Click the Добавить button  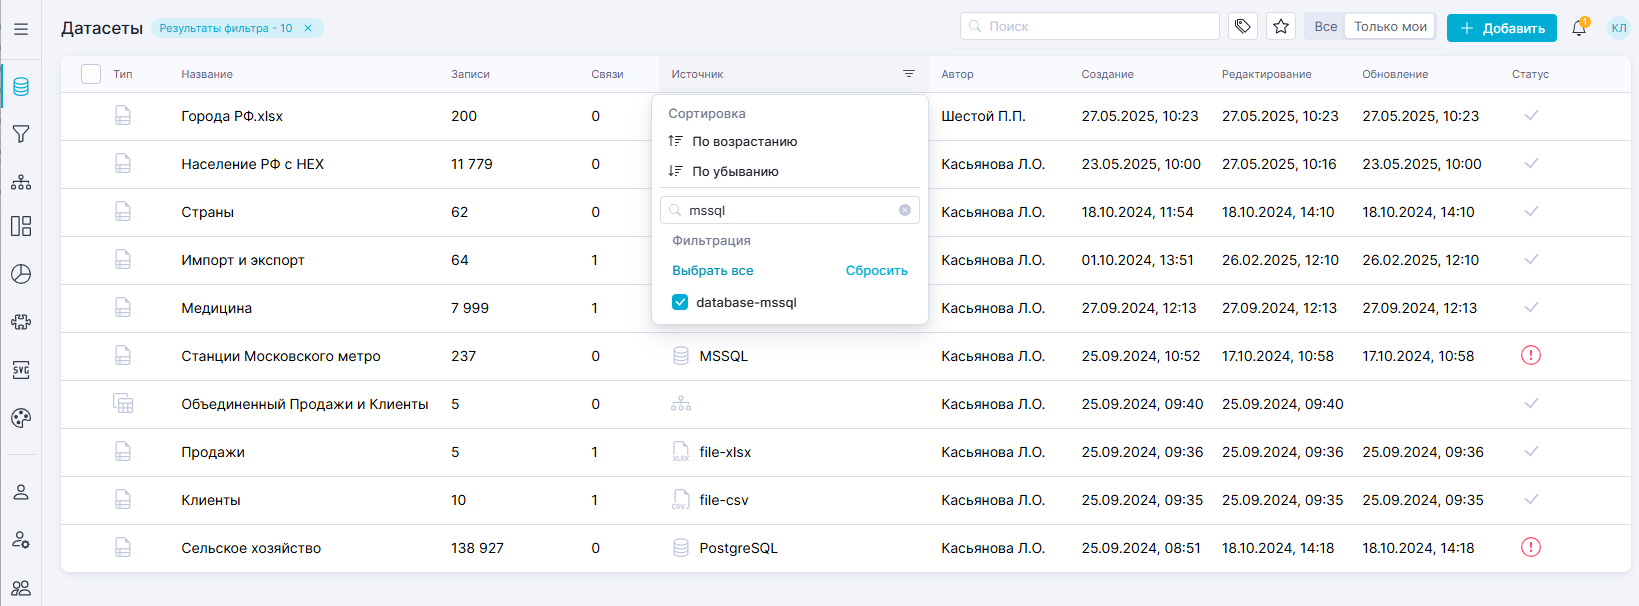pos(1501,28)
